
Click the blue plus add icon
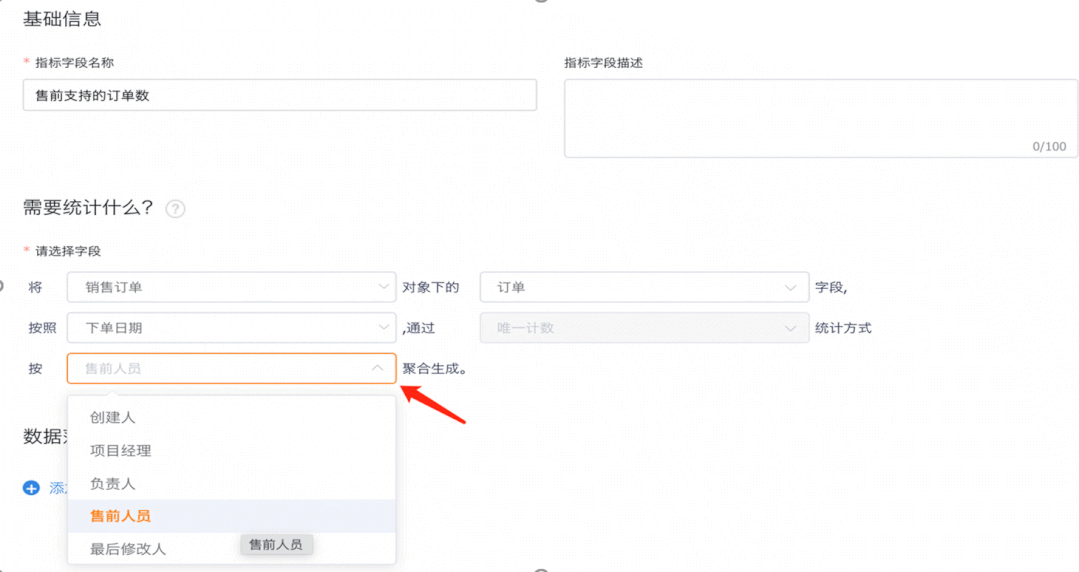(x=31, y=488)
